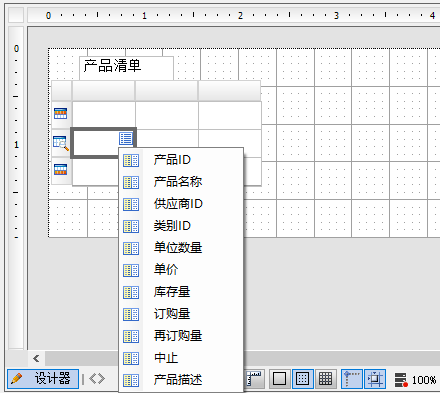
Task: Click the vertical ruler at mark 1
Action: point(16,145)
